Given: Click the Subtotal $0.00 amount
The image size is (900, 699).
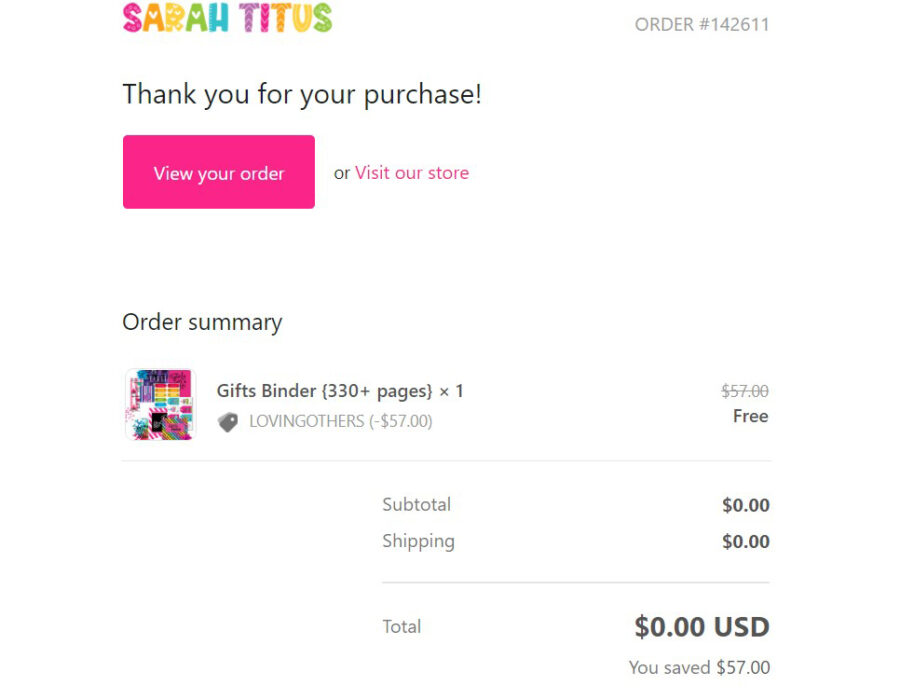Looking at the screenshot, I should click(746, 506).
